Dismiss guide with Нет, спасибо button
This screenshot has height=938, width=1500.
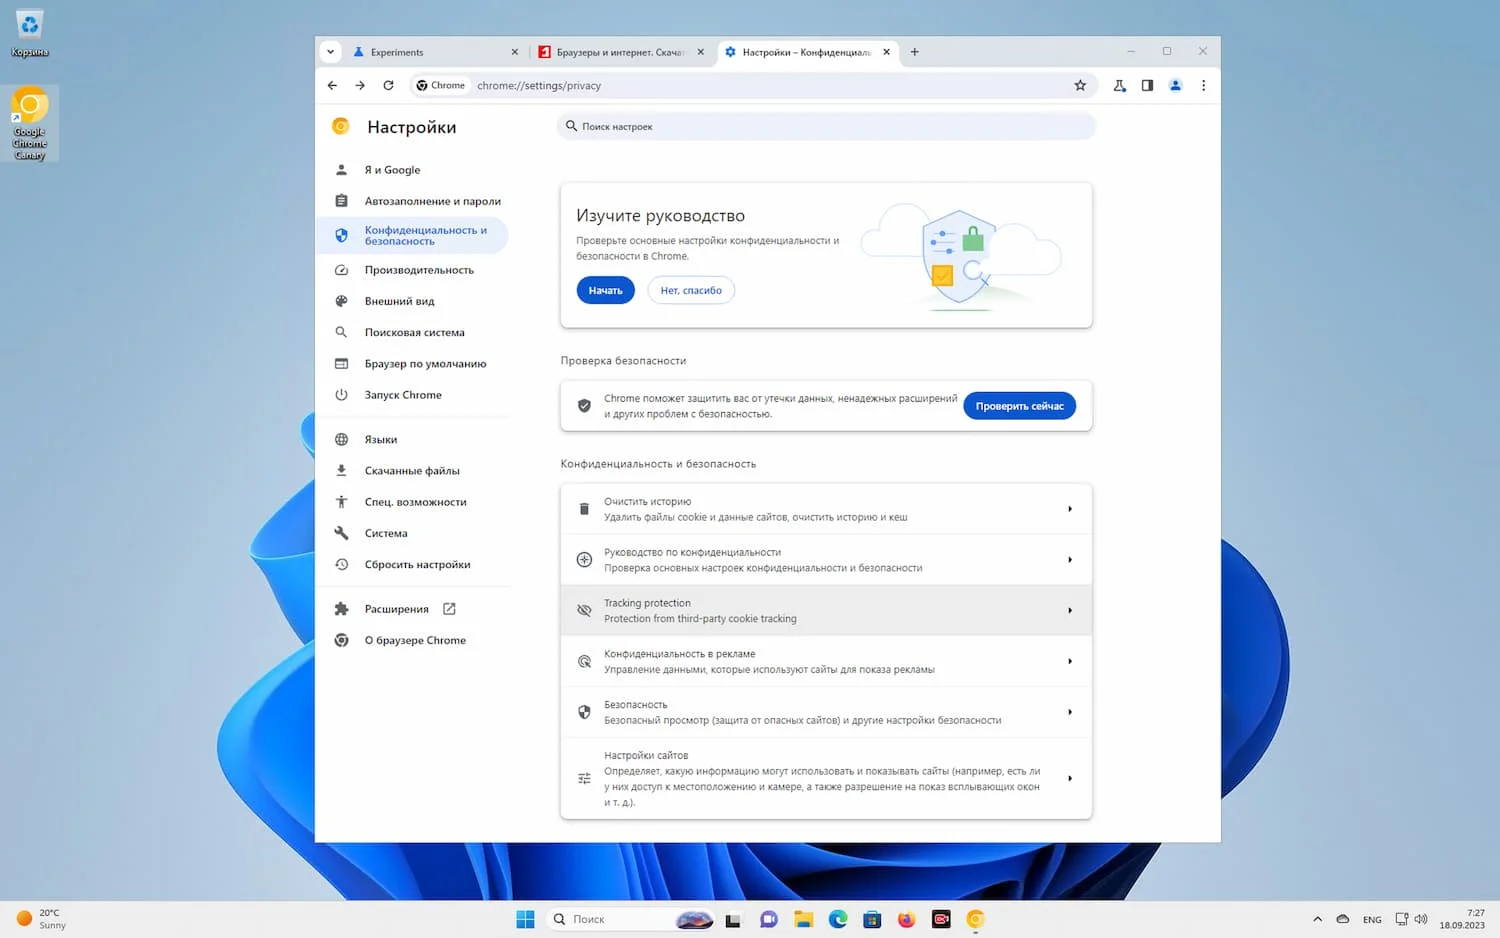point(691,290)
